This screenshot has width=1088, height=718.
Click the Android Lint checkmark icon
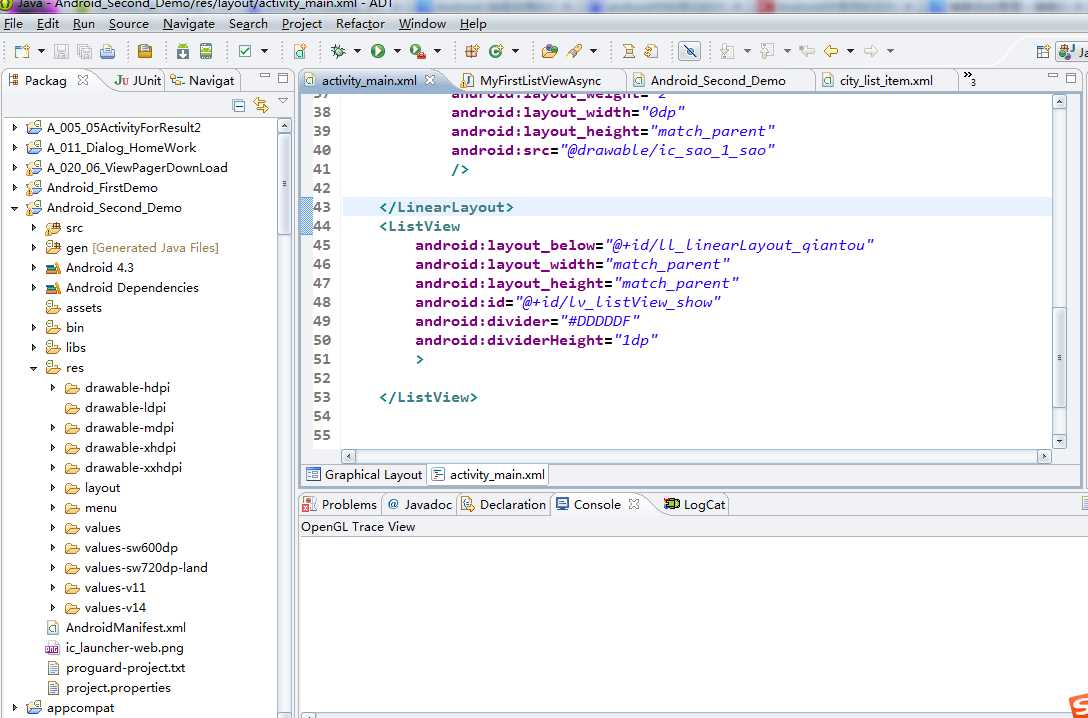245,51
